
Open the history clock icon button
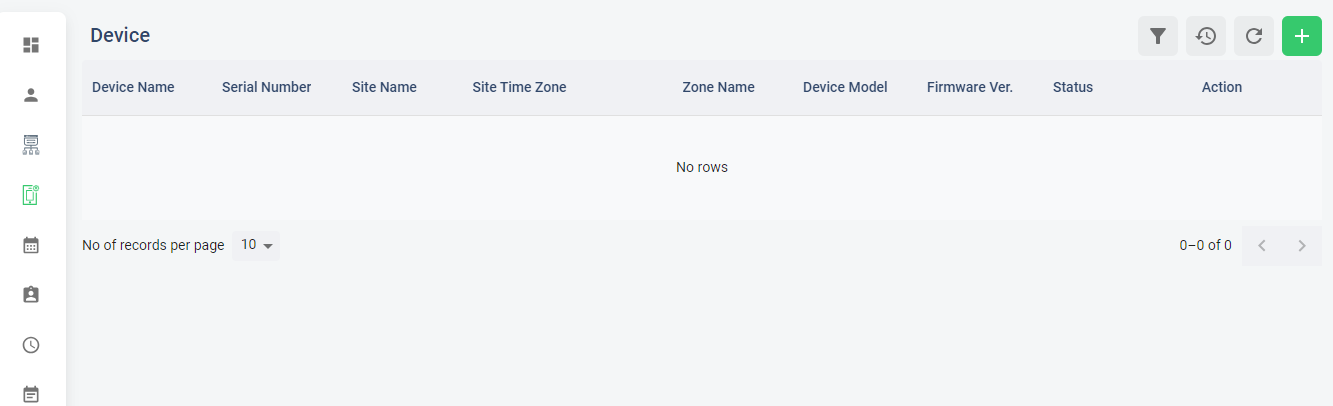coord(1206,36)
